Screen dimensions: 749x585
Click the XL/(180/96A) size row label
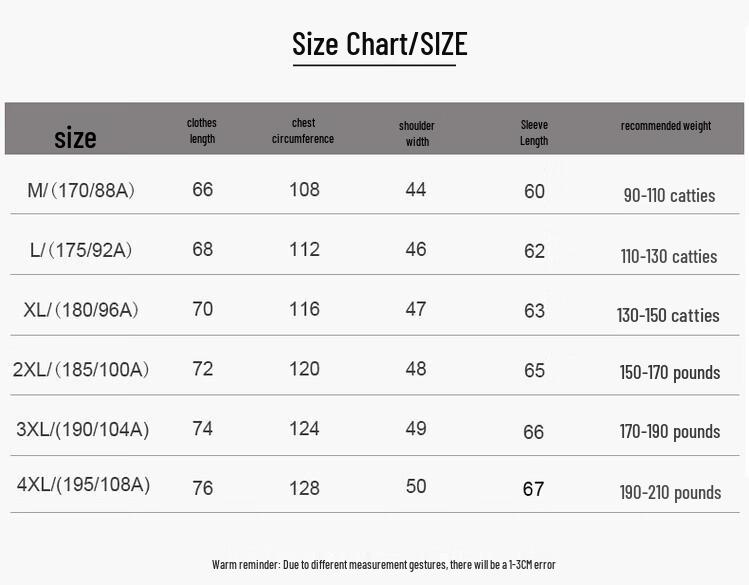81,310
